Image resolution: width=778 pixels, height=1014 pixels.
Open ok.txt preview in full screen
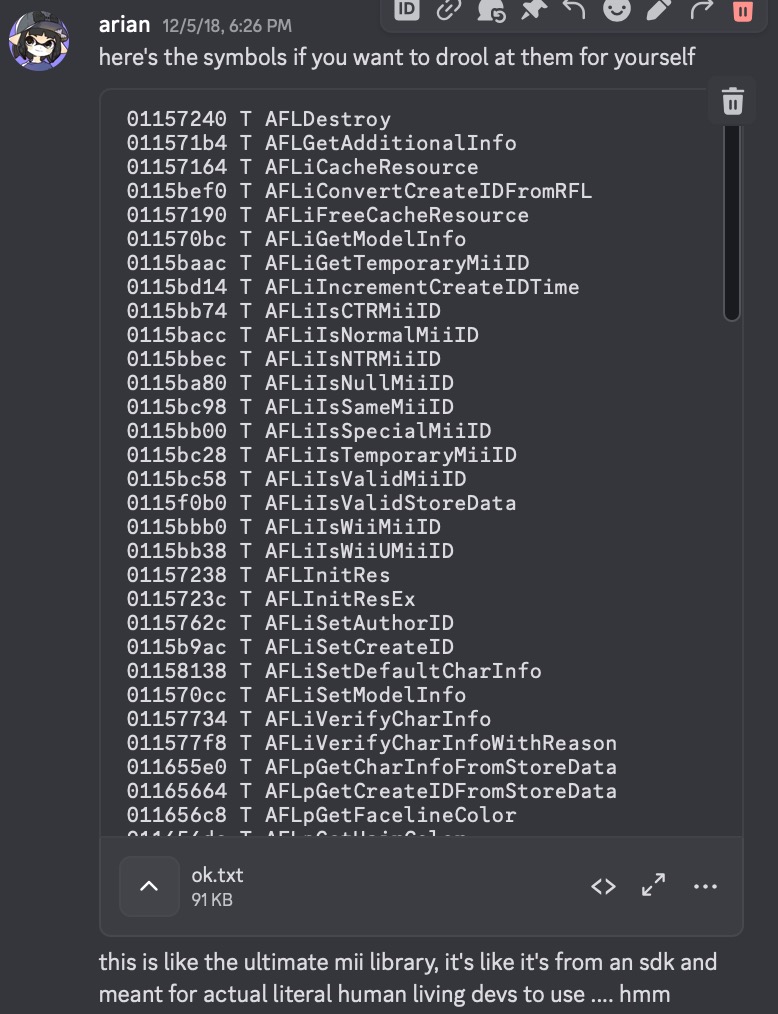[654, 886]
